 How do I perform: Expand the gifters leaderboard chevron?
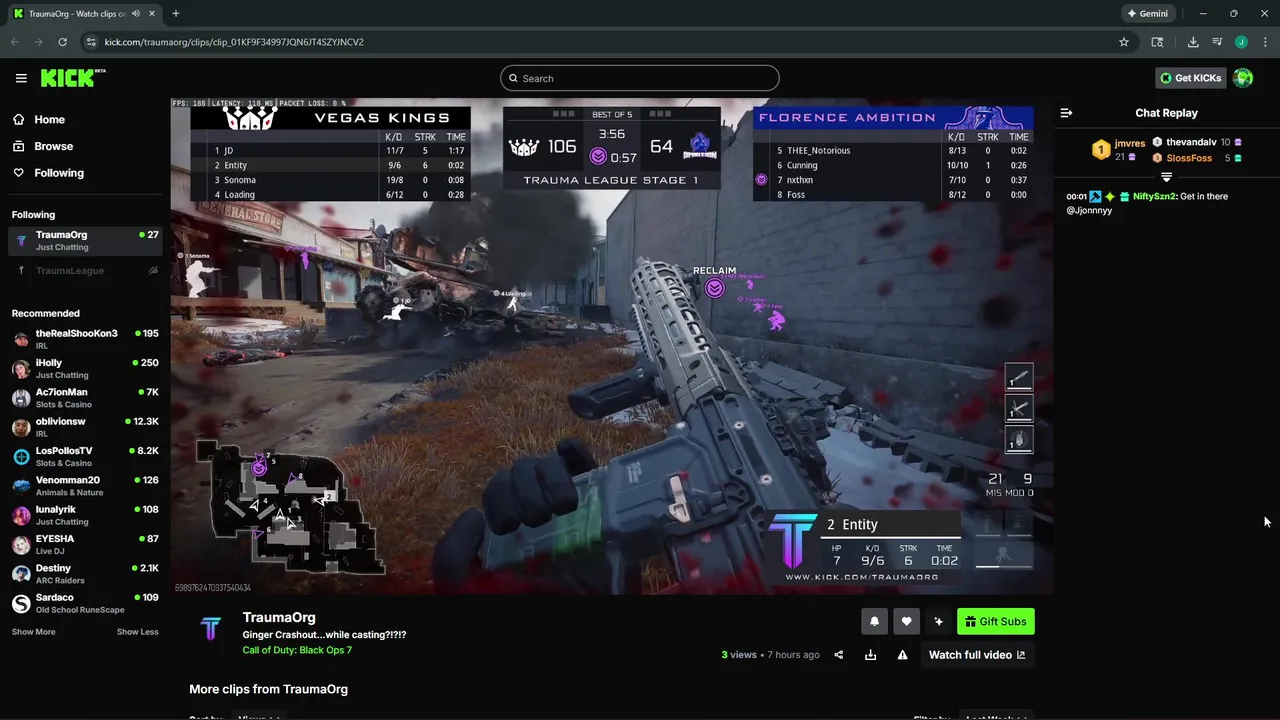[x=1166, y=176]
